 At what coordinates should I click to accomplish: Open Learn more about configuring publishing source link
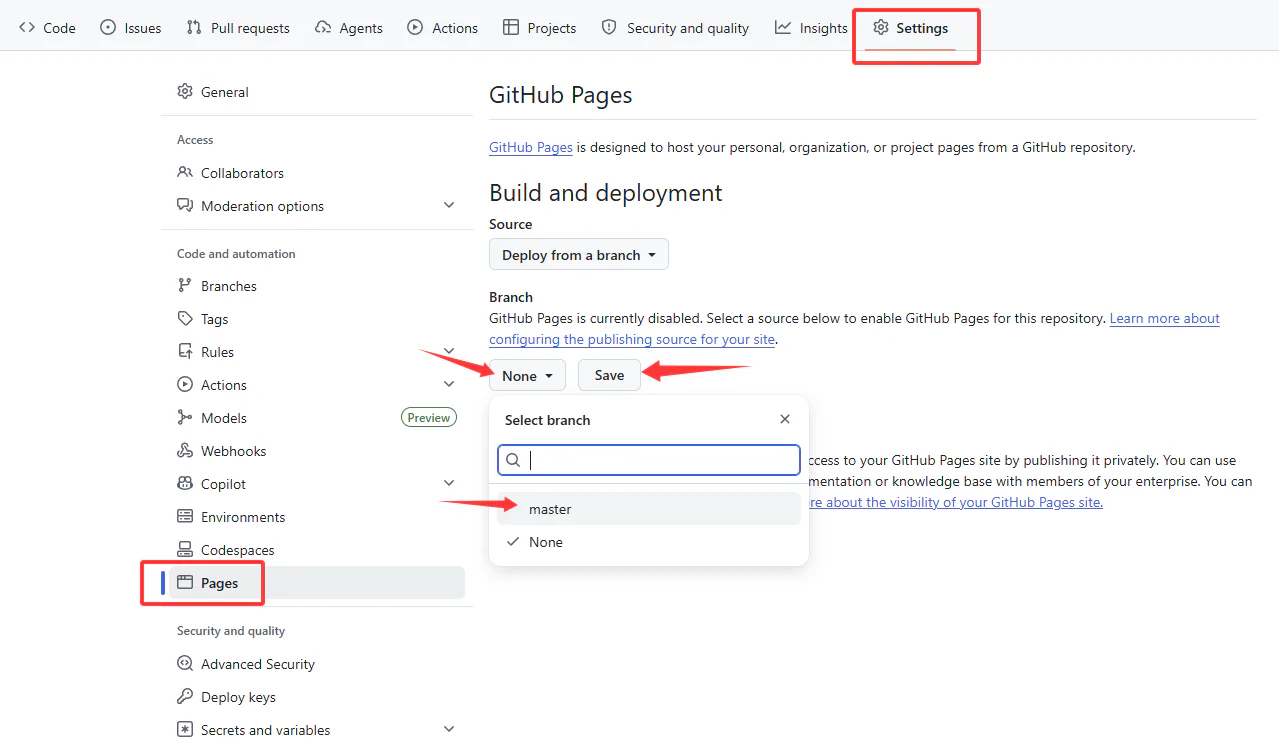854,329
